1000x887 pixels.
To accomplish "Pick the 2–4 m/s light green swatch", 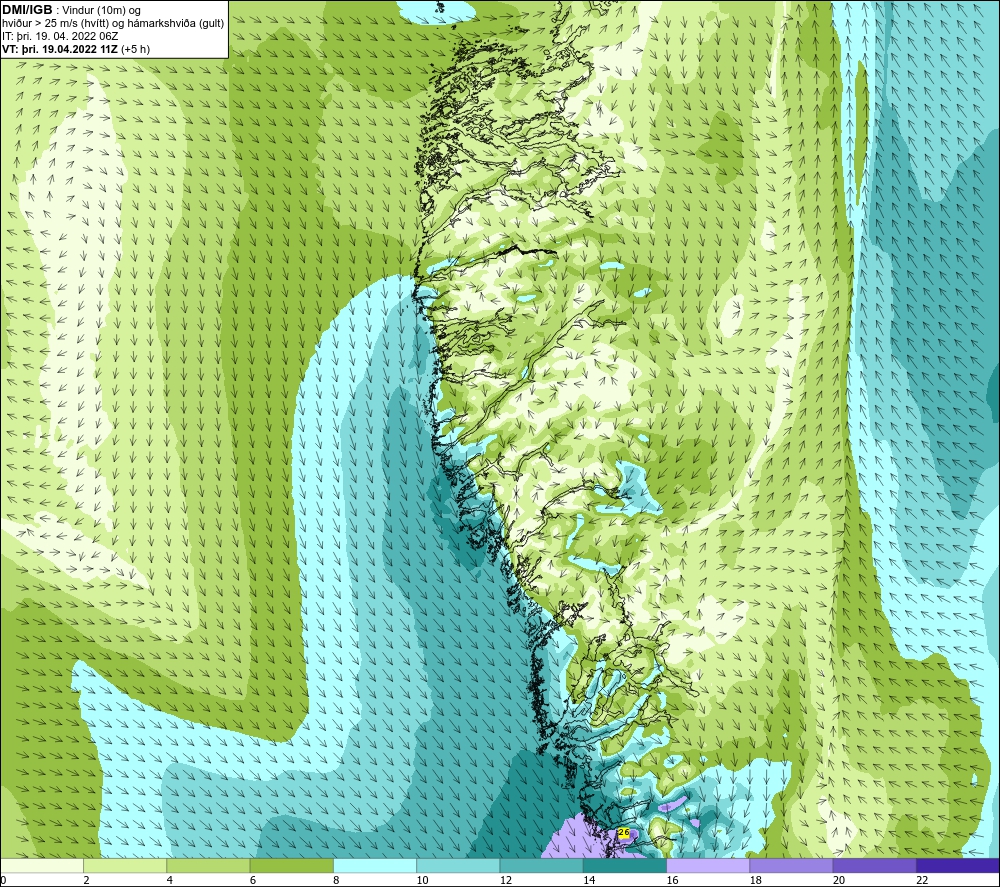I will click(x=125, y=865).
